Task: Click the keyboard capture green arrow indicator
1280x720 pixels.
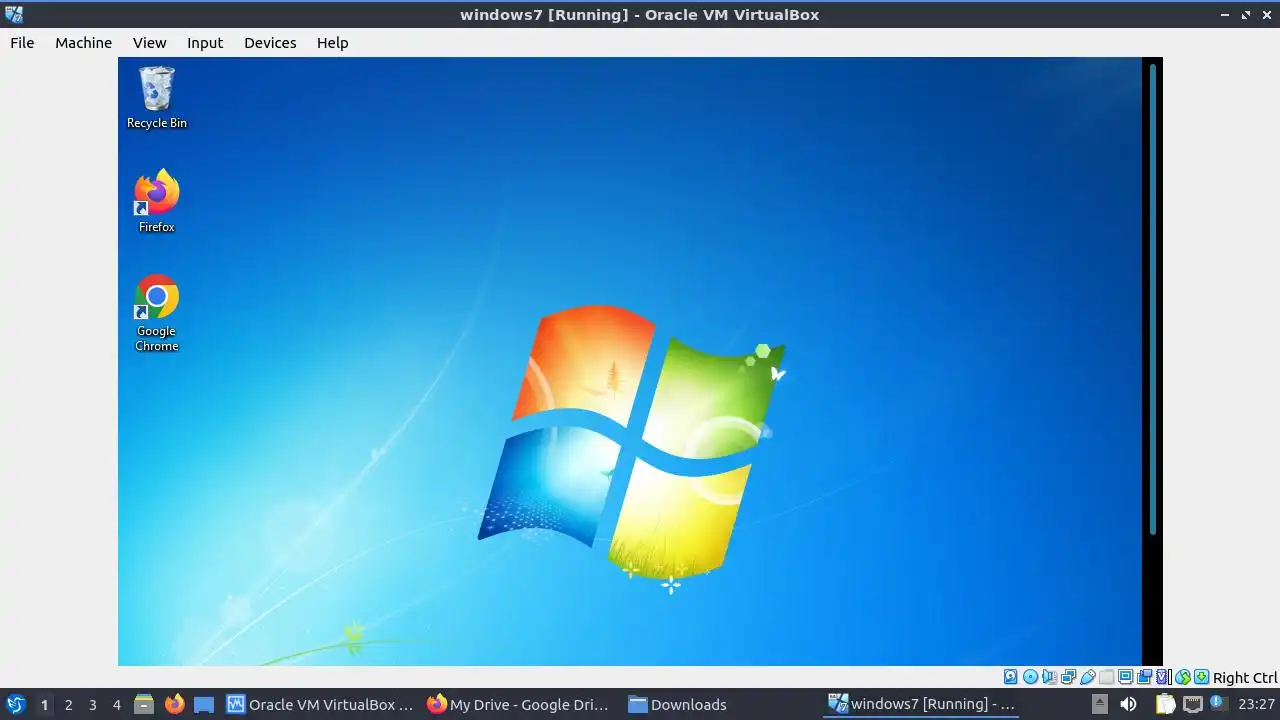Action: pyautogui.click(x=1201, y=677)
